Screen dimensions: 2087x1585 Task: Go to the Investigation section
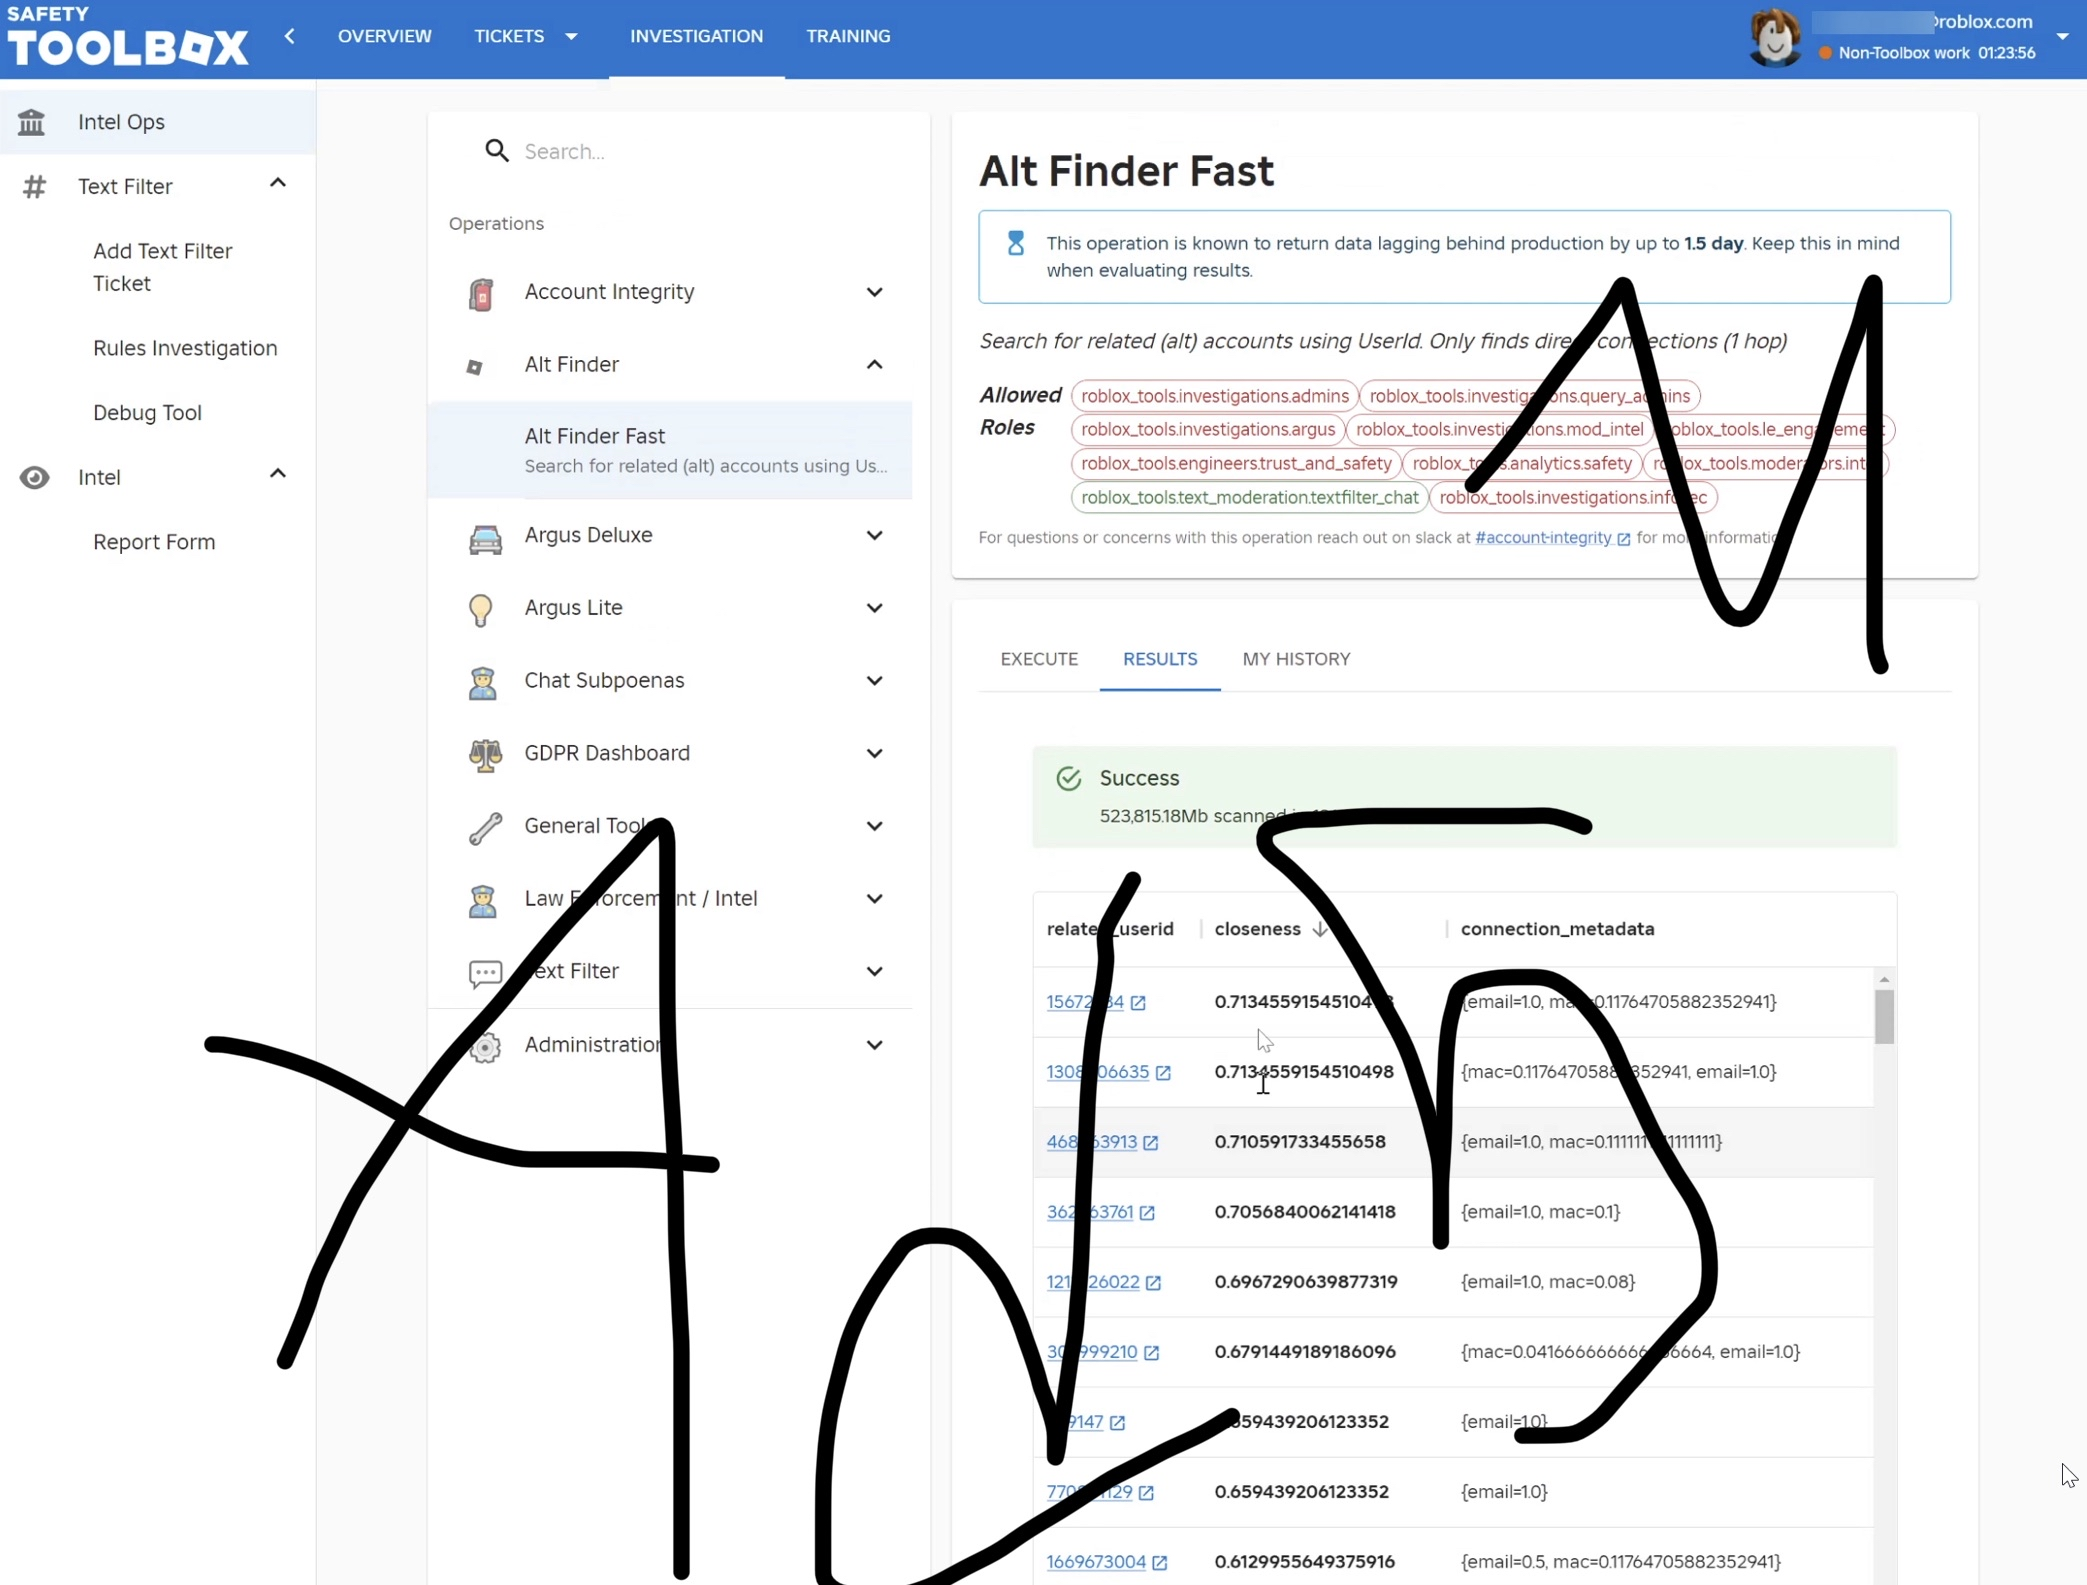point(696,36)
